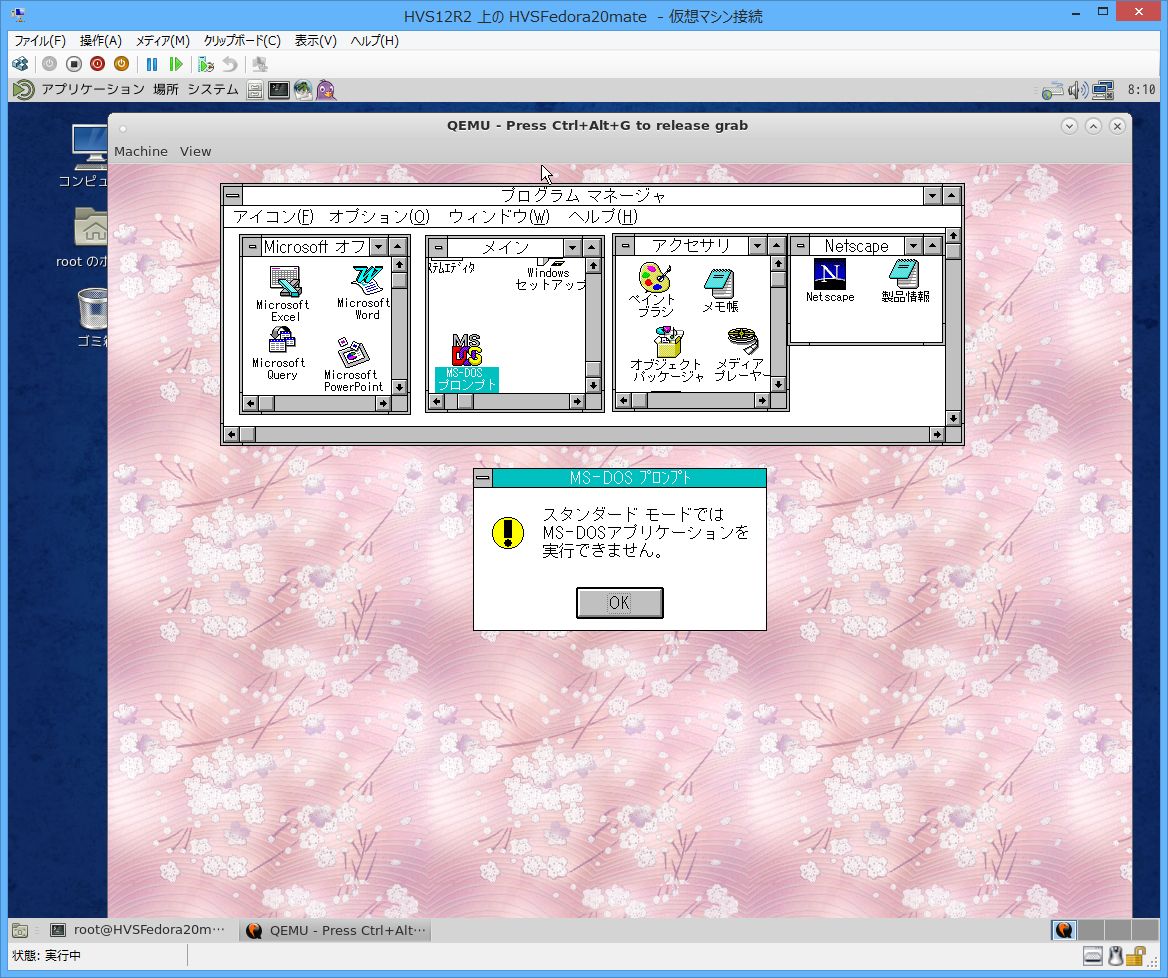Minimize the メイン group with down arrow

pos(572,247)
